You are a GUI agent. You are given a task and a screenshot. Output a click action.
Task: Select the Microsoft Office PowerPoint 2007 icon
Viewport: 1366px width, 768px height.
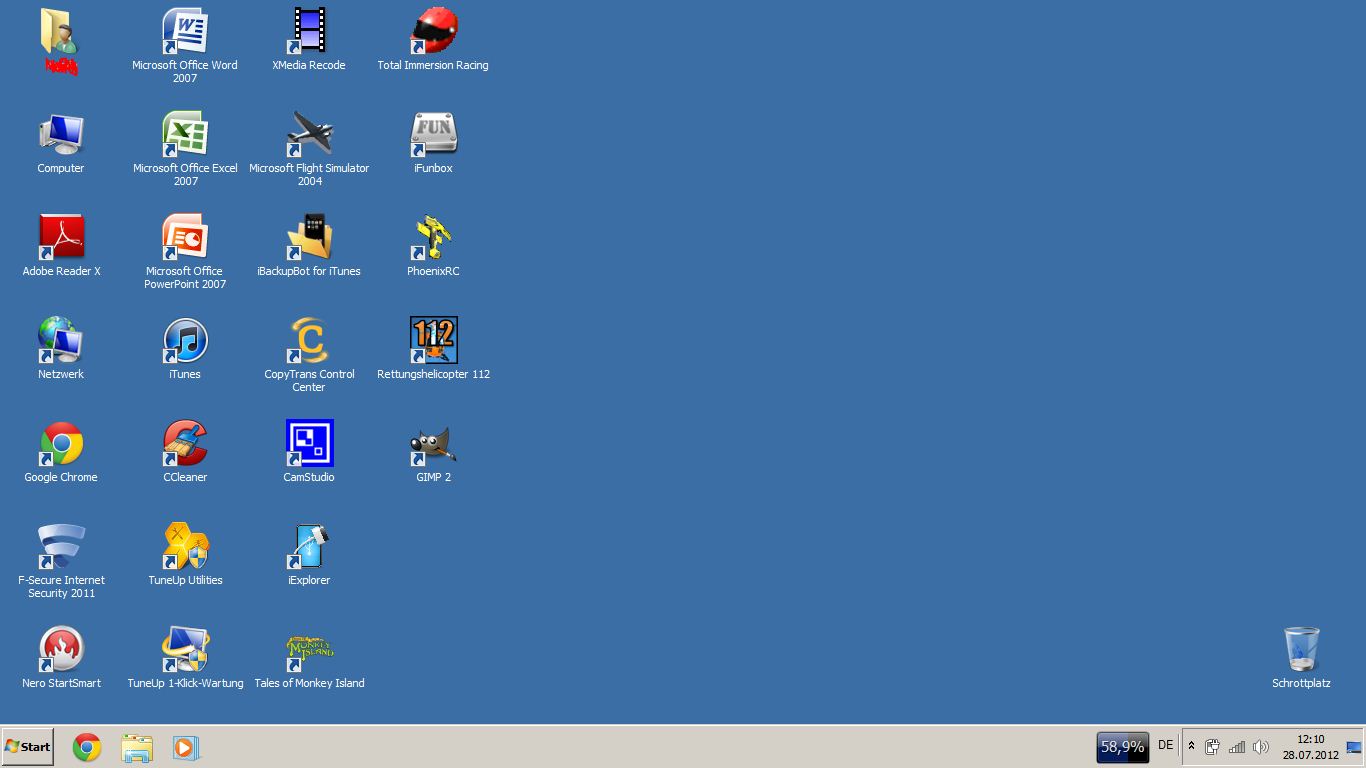click(185, 238)
